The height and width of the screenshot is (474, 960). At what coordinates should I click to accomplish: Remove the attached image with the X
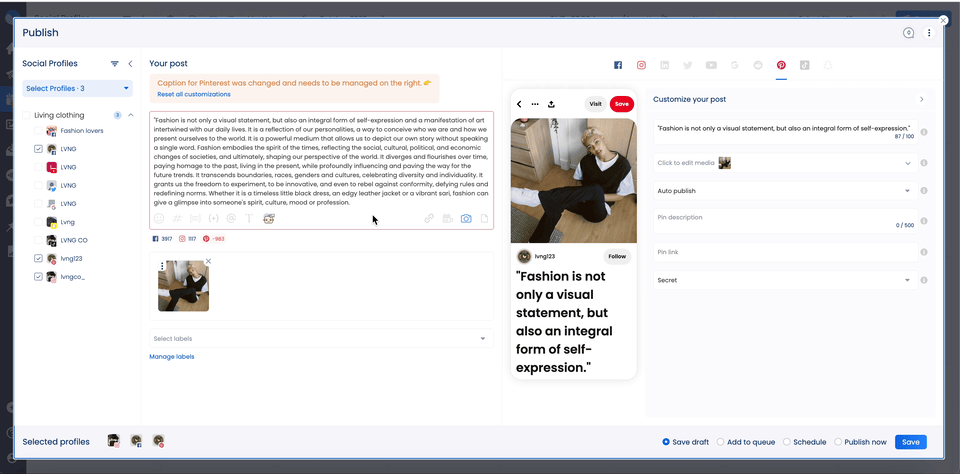[x=208, y=261]
